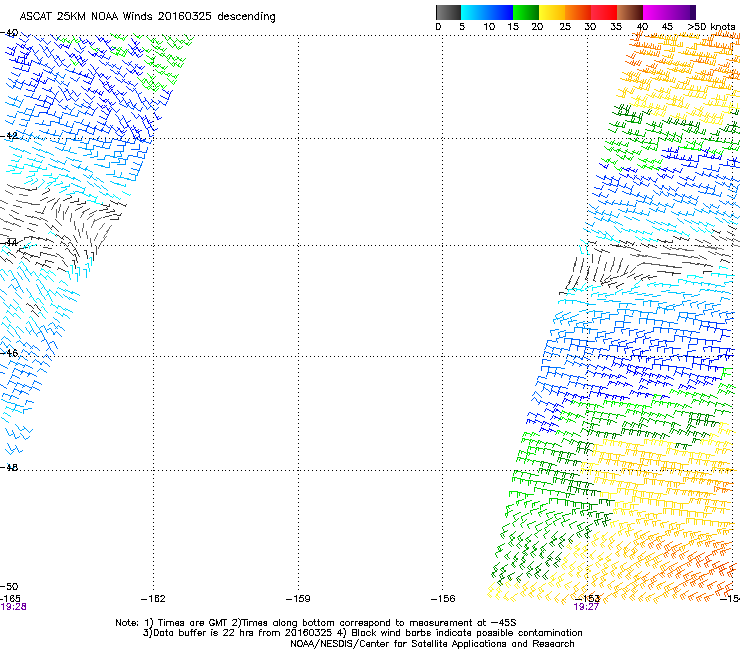Click the 19:27 time stamp
Screen dimensions: 740x650
click(x=586, y=607)
